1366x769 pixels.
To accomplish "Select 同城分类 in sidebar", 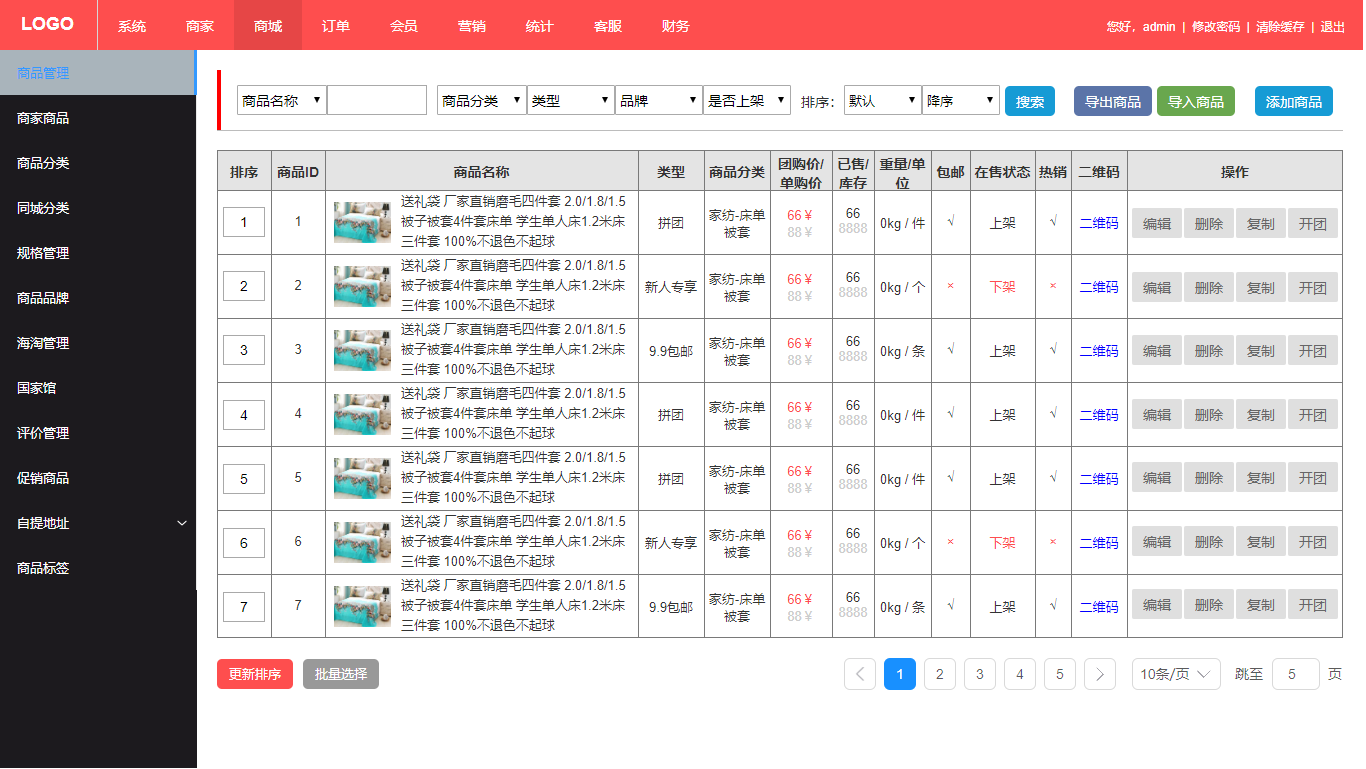I will tap(98, 208).
